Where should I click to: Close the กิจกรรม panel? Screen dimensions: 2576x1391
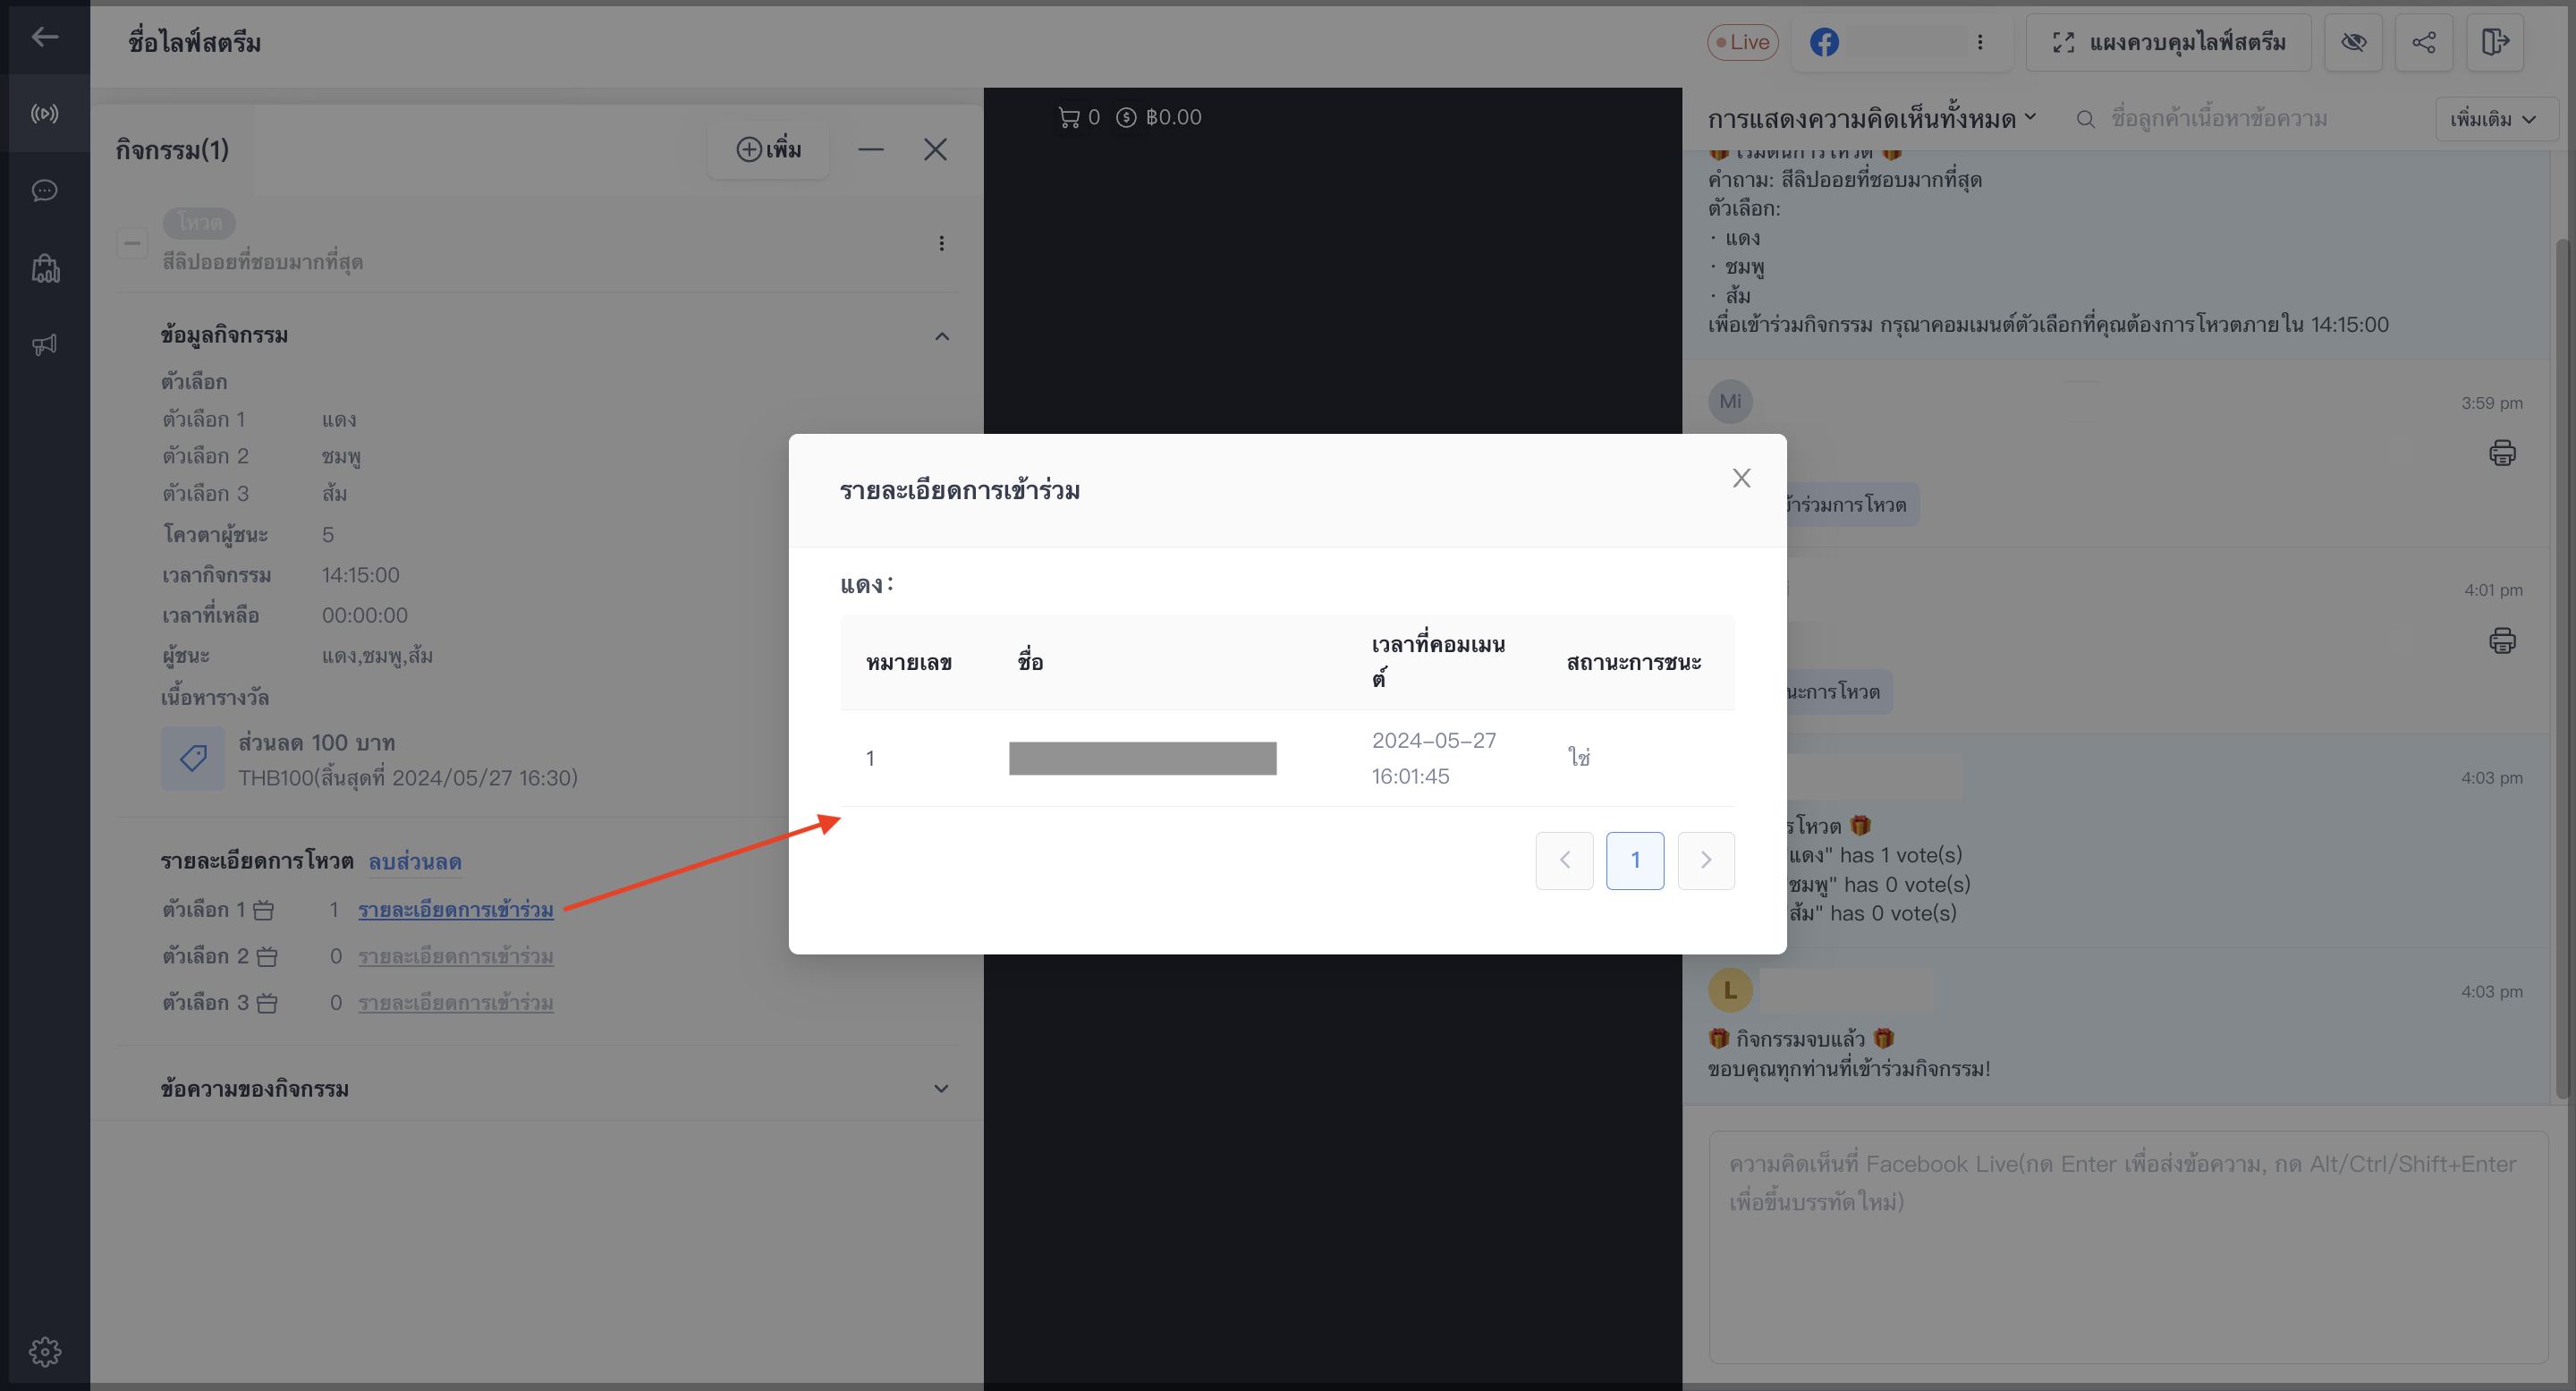pos(935,150)
